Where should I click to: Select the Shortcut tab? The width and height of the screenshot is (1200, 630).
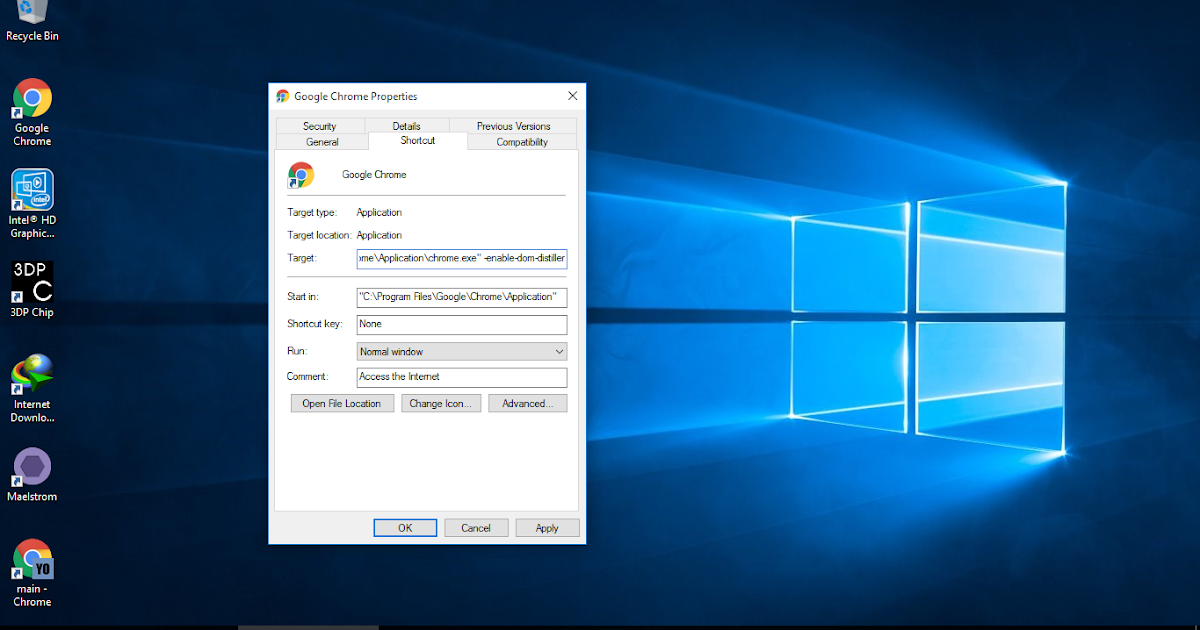click(418, 141)
